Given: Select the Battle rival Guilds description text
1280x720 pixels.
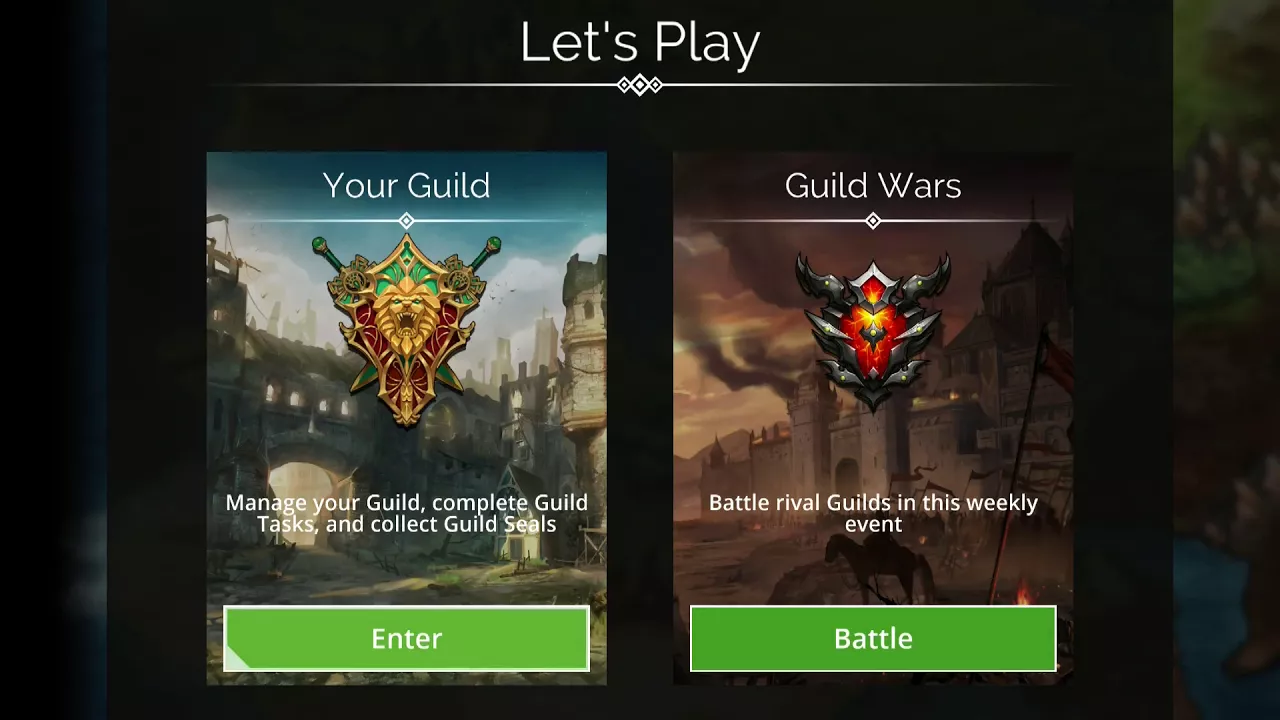Looking at the screenshot, I should [x=873, y=513].
